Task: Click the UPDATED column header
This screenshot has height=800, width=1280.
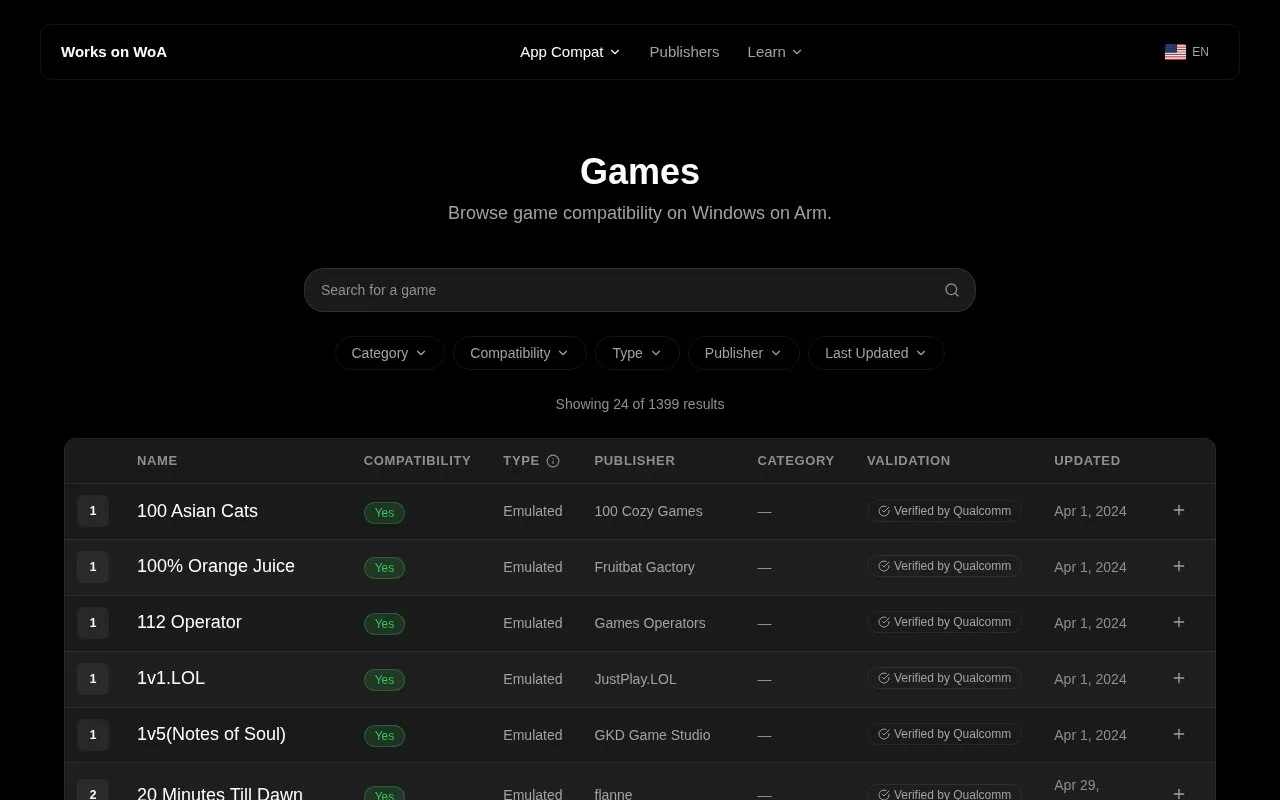Action: pos(1087,461)
